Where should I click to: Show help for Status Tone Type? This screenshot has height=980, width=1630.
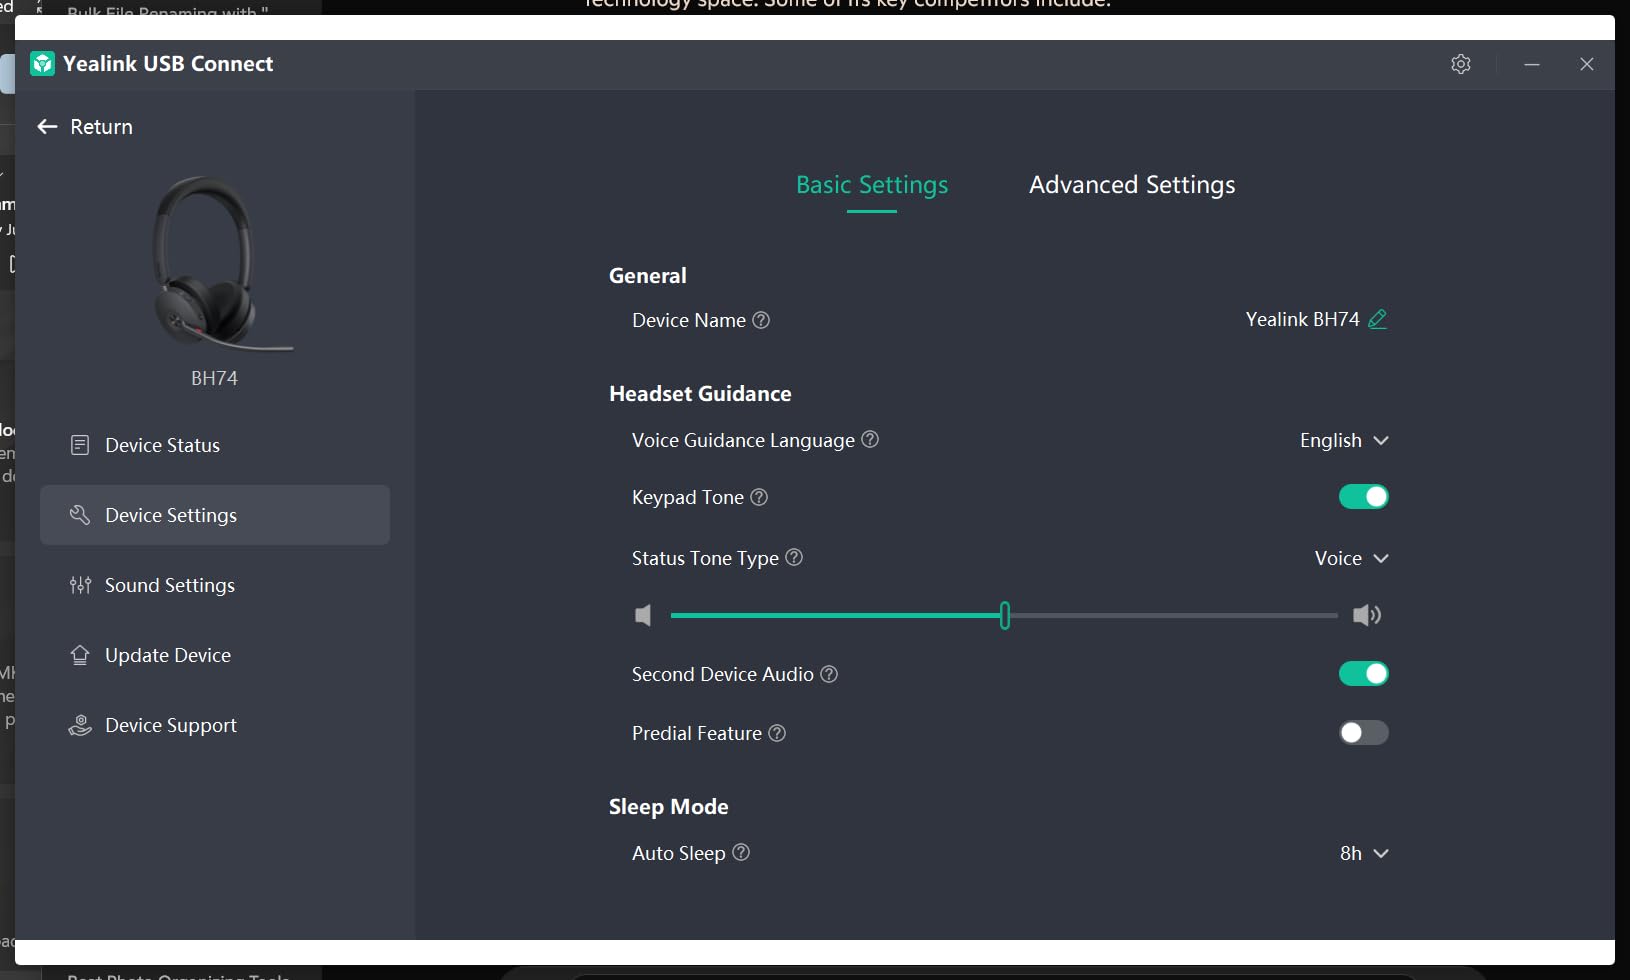(x=794, y=557)
